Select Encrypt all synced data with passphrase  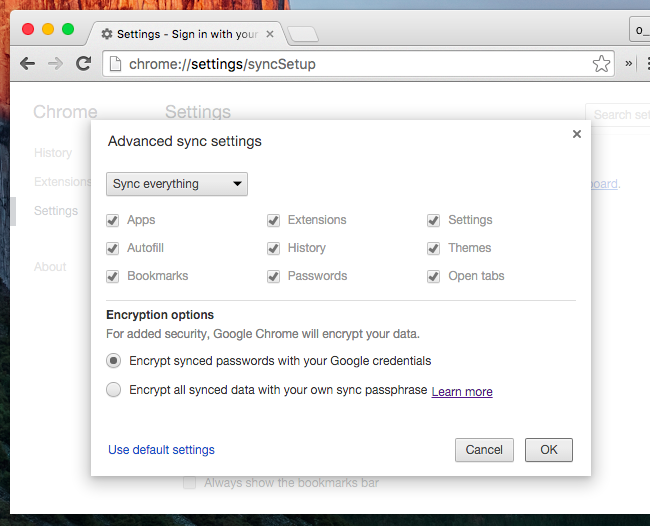tap(114, 390)
